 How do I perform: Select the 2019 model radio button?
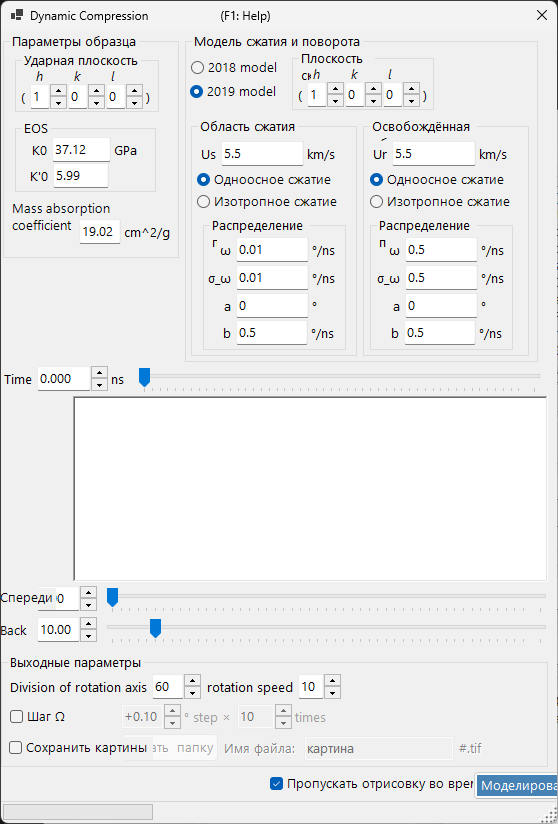point(197,91)
